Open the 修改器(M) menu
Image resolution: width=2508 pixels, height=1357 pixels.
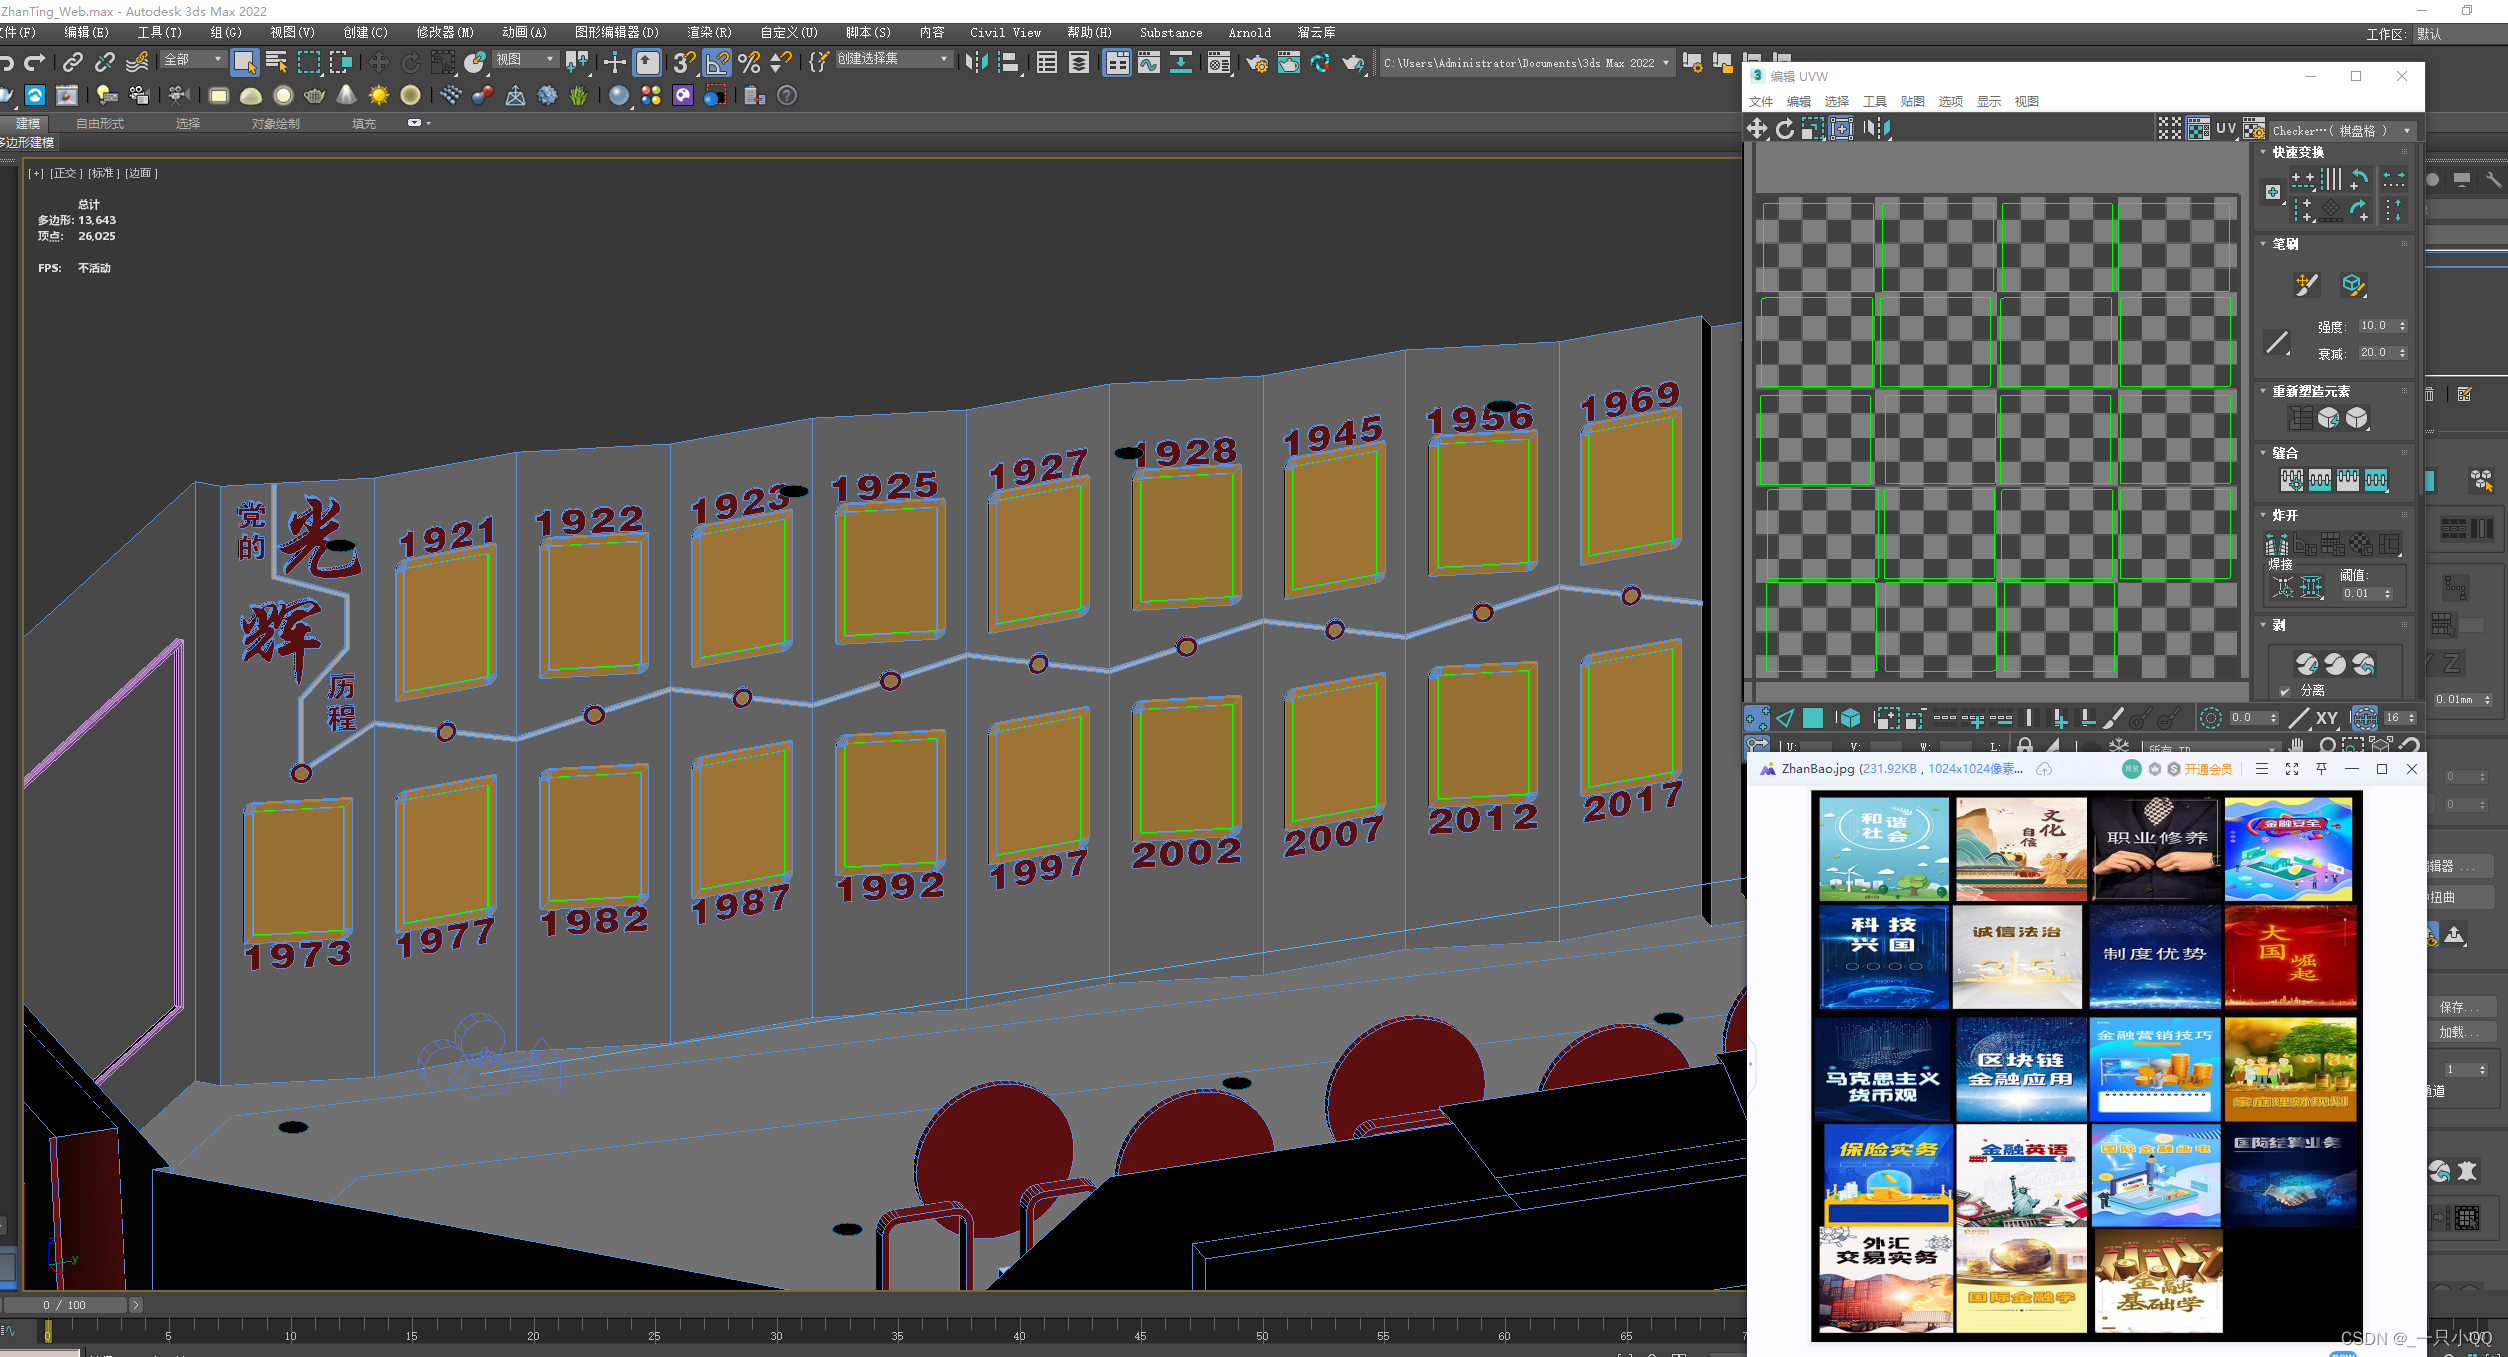[x=444, y=33]
